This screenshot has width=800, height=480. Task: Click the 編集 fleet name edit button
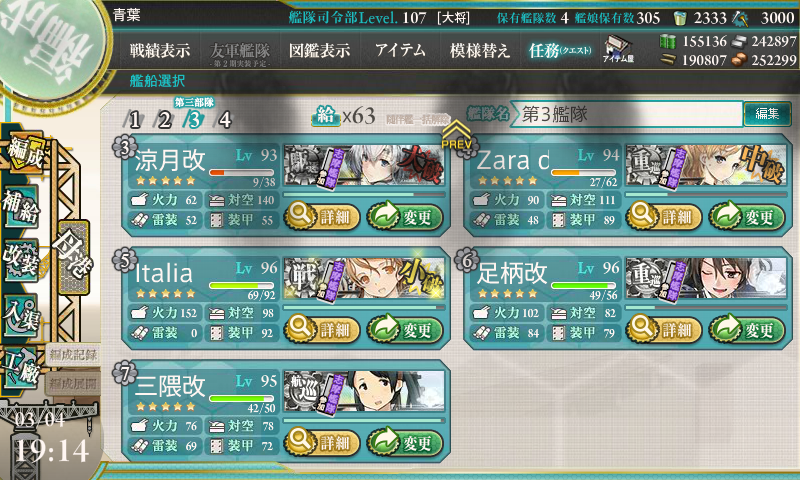point(767,113)
